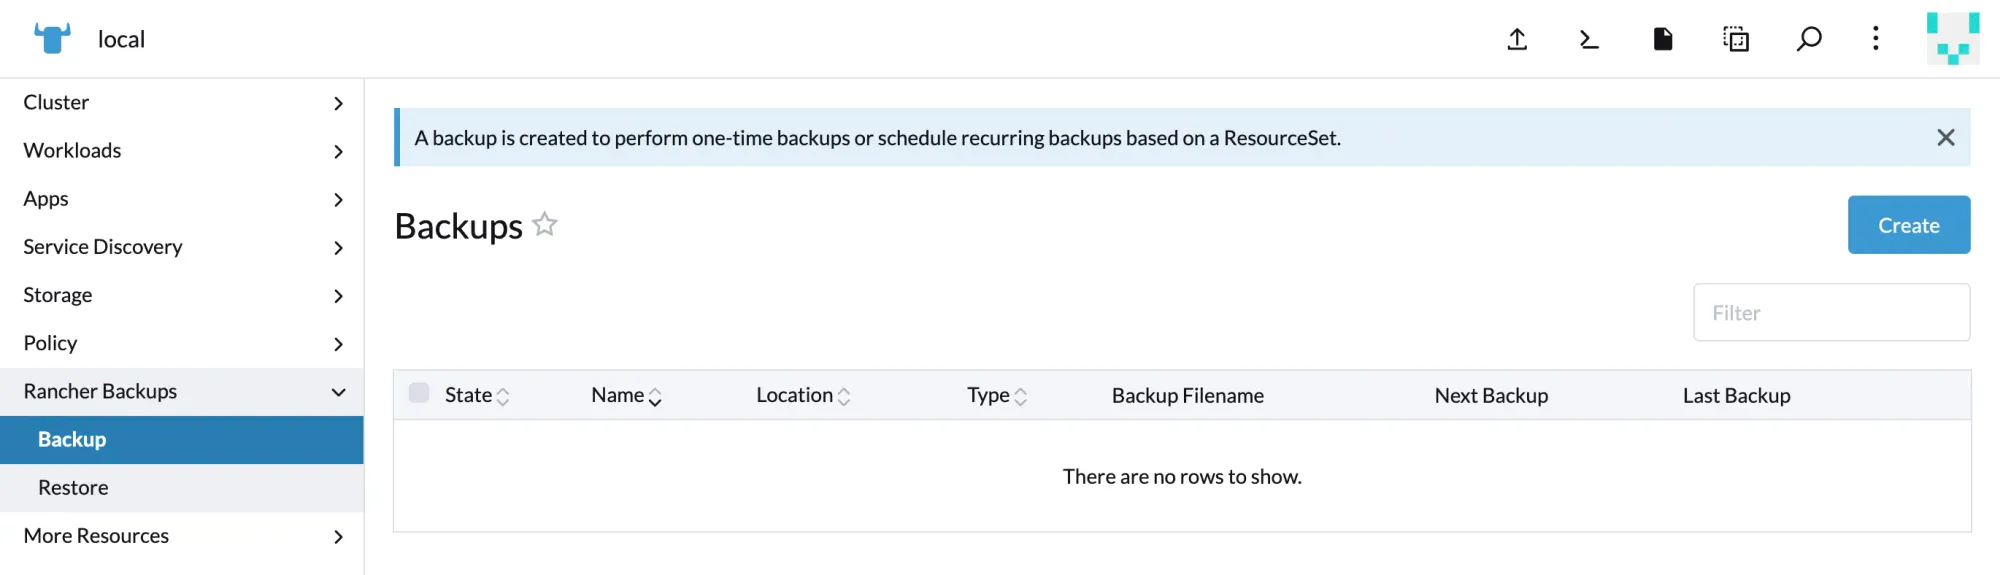Copy KubeConfig to clipboard icon
Screen dimensions: 2000x575
1736,39
